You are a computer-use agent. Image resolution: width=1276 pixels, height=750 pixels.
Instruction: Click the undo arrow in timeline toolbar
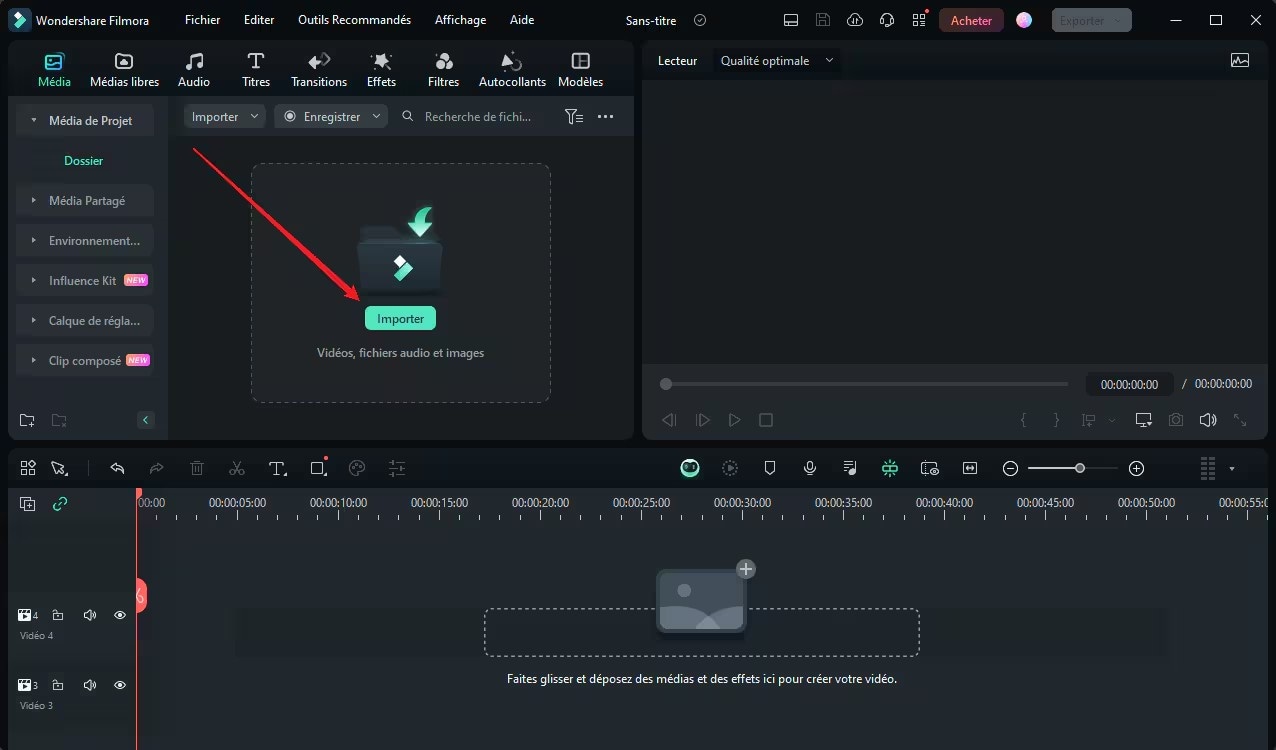coord(117,468)
